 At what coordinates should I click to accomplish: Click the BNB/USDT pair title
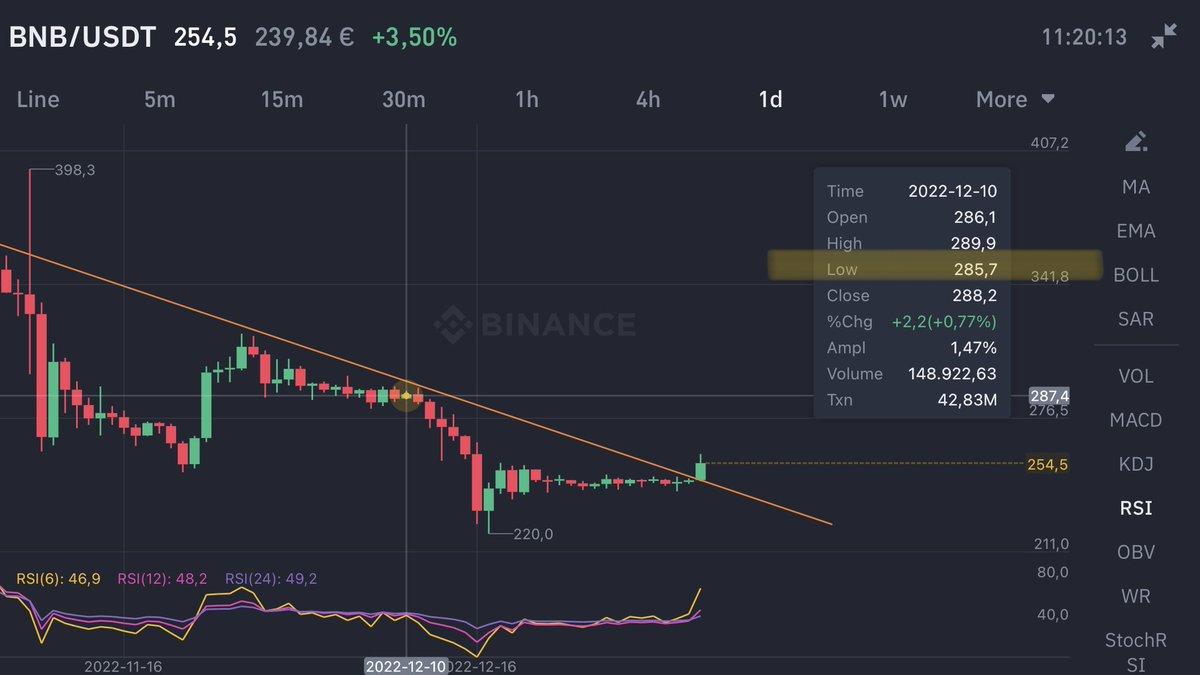(83, 38)
